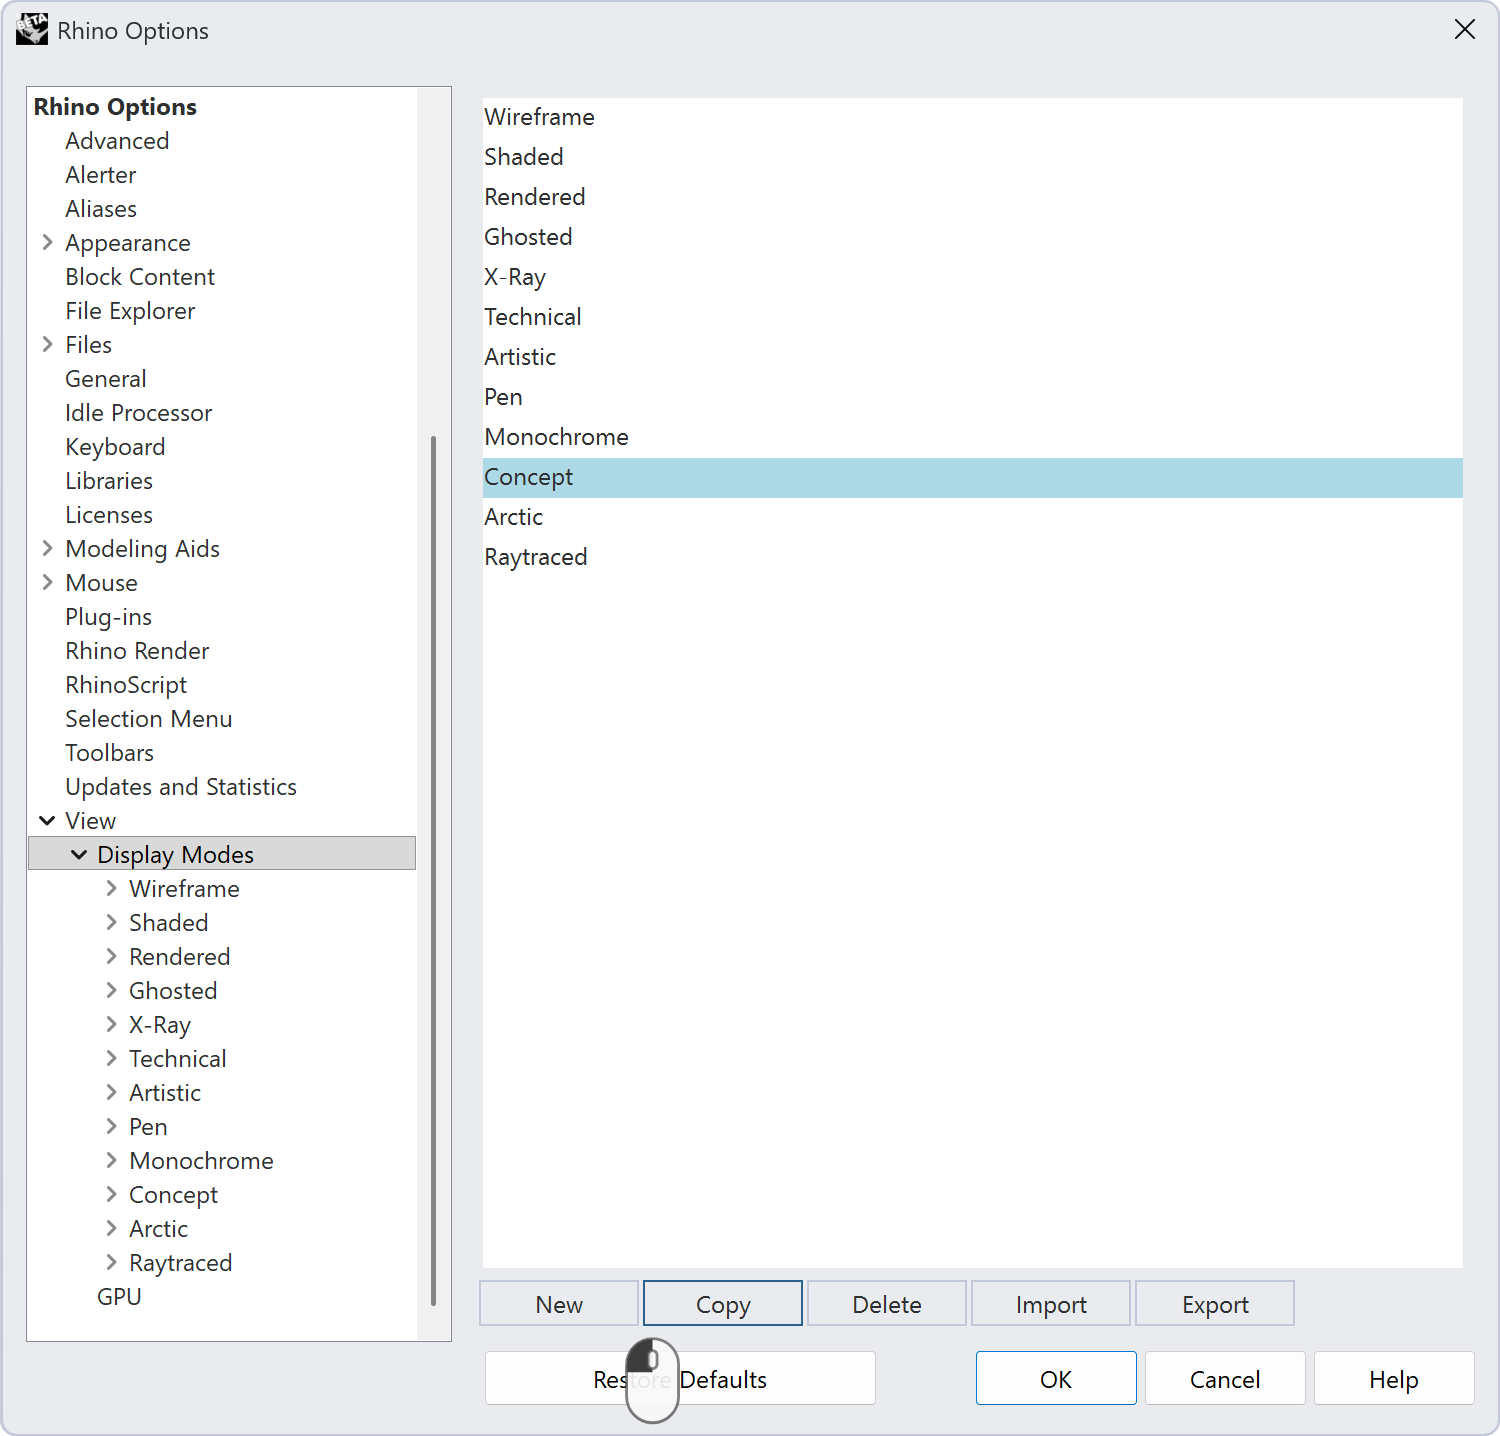Screen dimensions: 1500x1436
Task: Select Rhino Render in the tree
Action: (x=137, y=651)
